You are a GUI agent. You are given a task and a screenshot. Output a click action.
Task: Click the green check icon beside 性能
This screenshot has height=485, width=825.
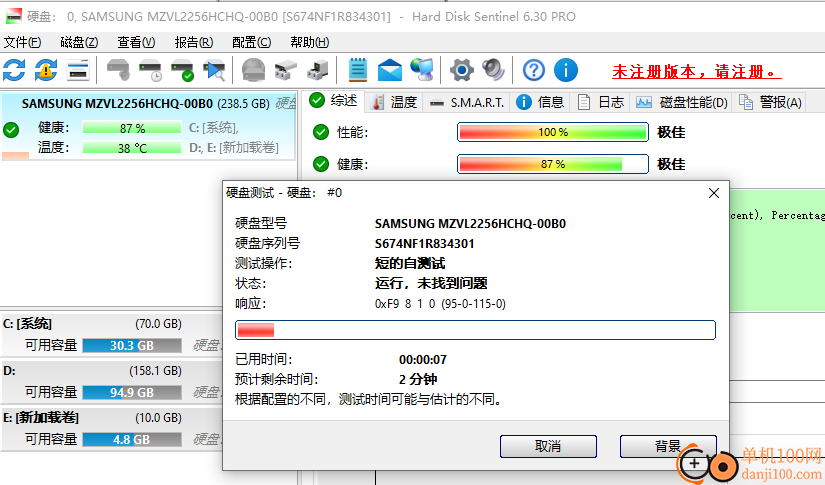pos(320,132)
